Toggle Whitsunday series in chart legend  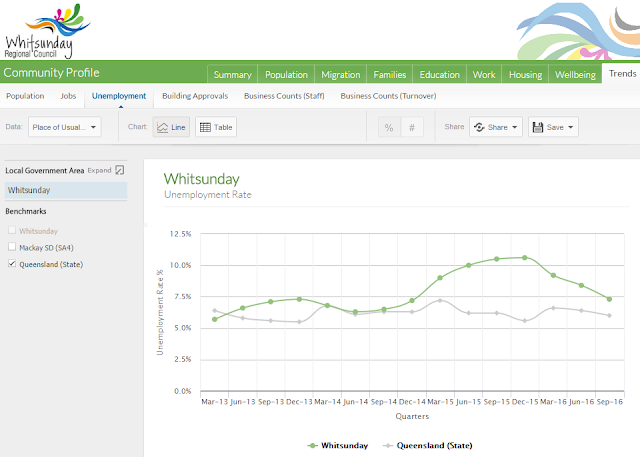click(x=338, y=445)
